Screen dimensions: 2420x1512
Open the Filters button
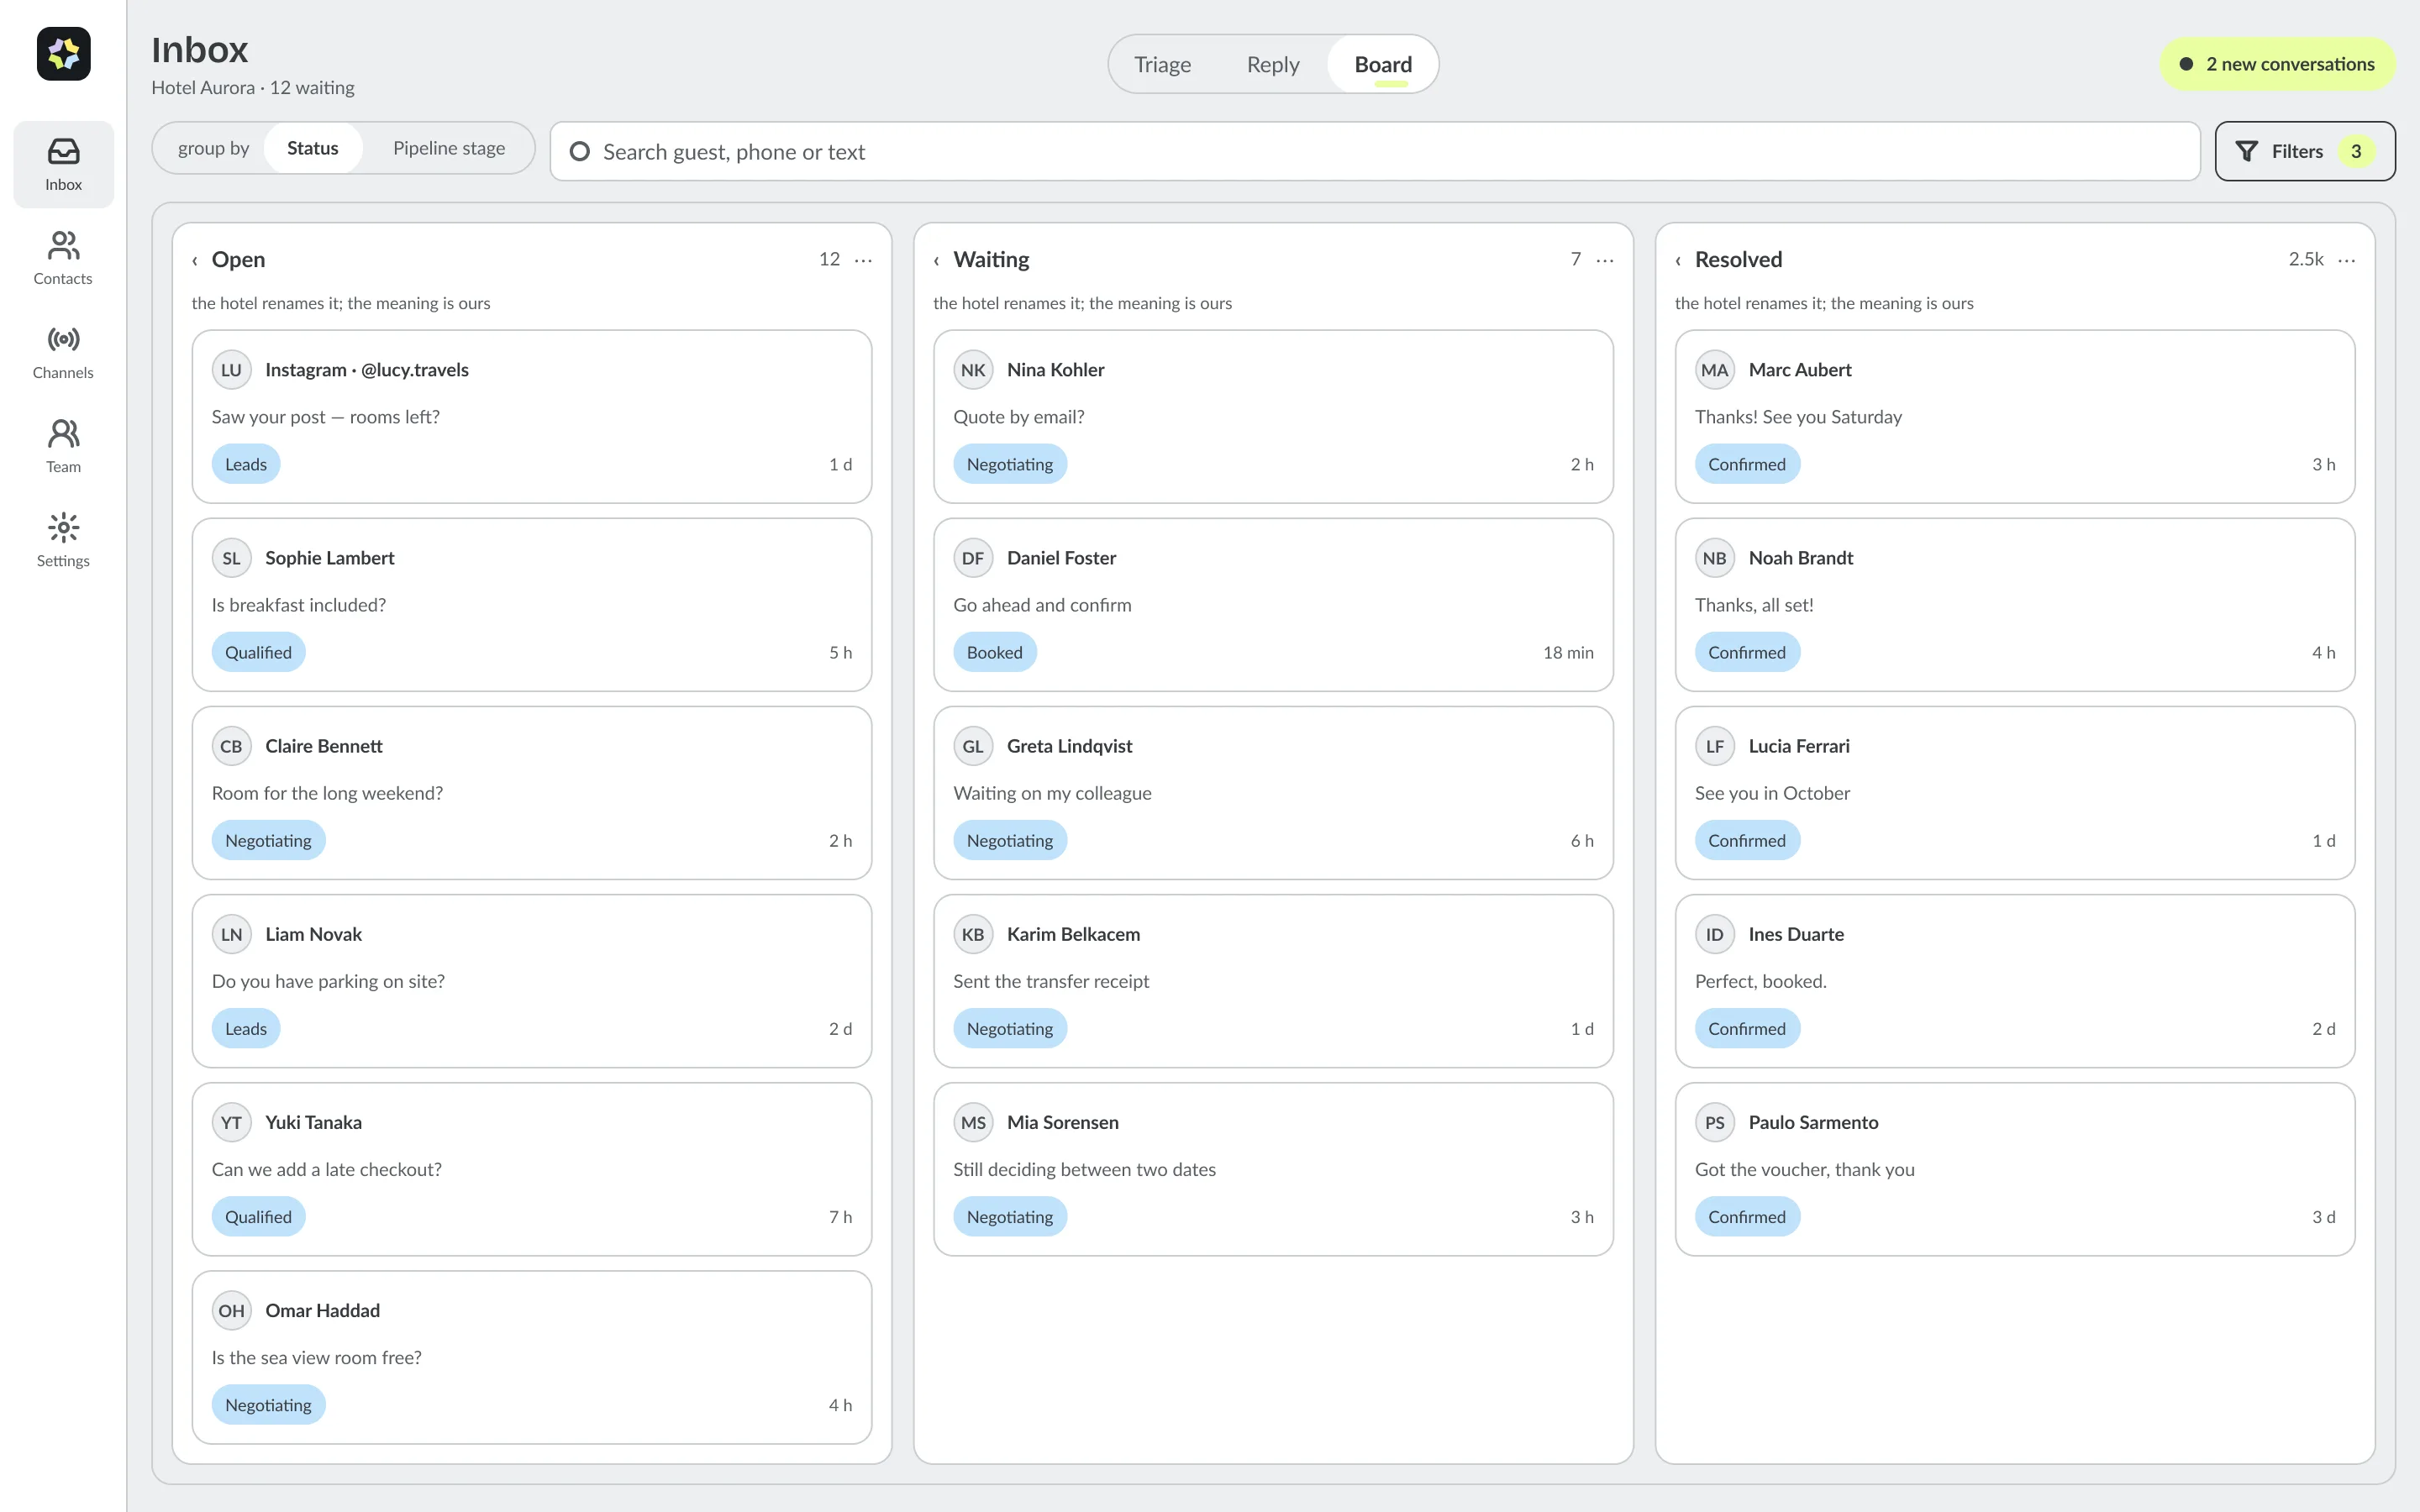point(2304,151)
